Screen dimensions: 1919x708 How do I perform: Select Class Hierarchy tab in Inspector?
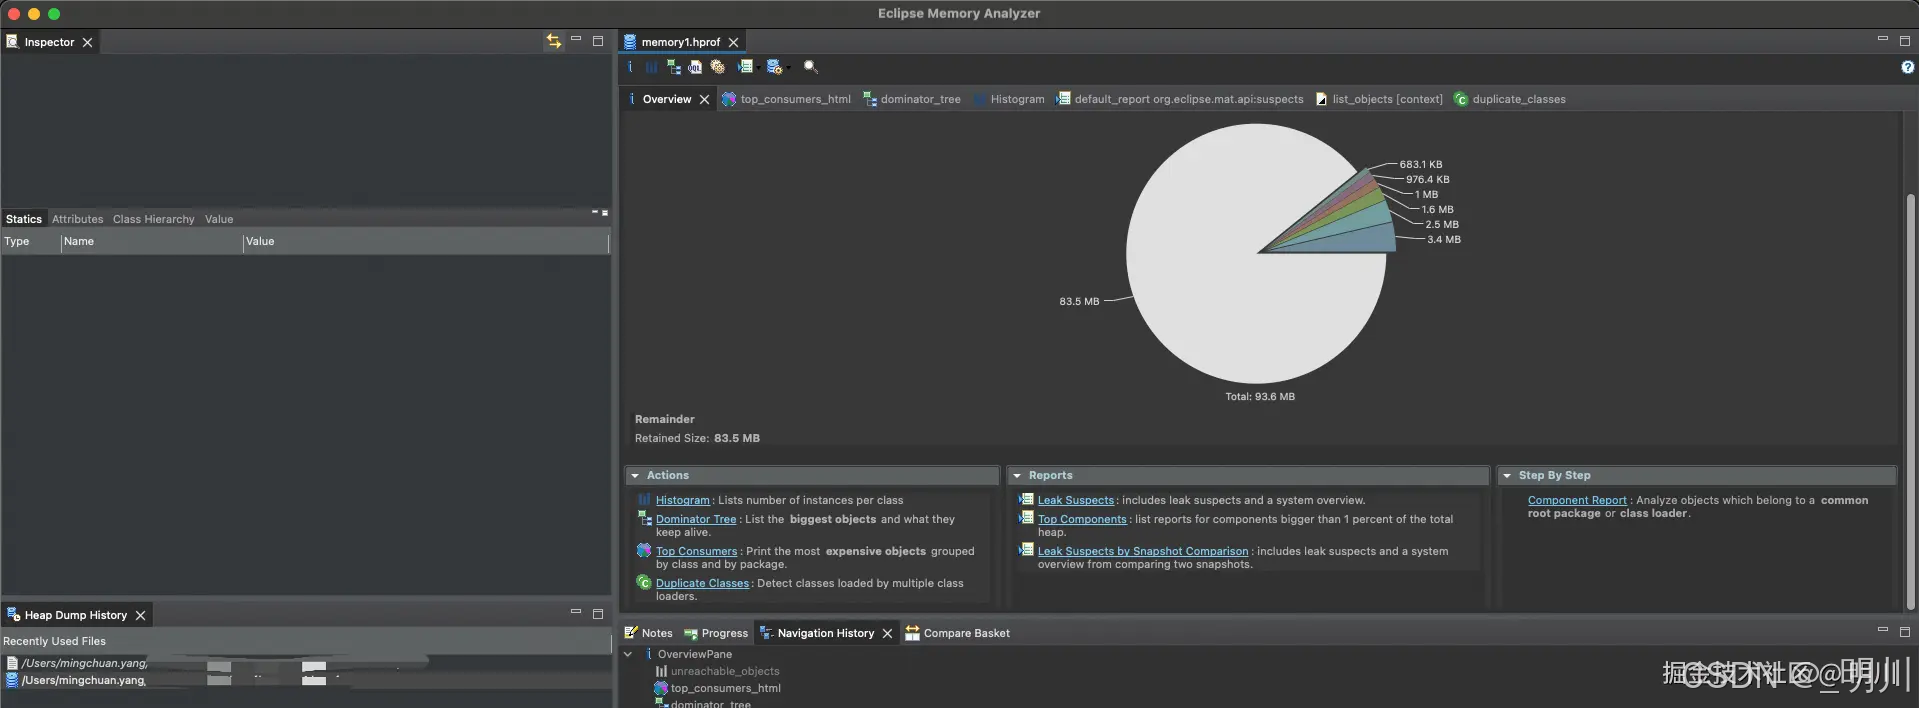[154, 219]
